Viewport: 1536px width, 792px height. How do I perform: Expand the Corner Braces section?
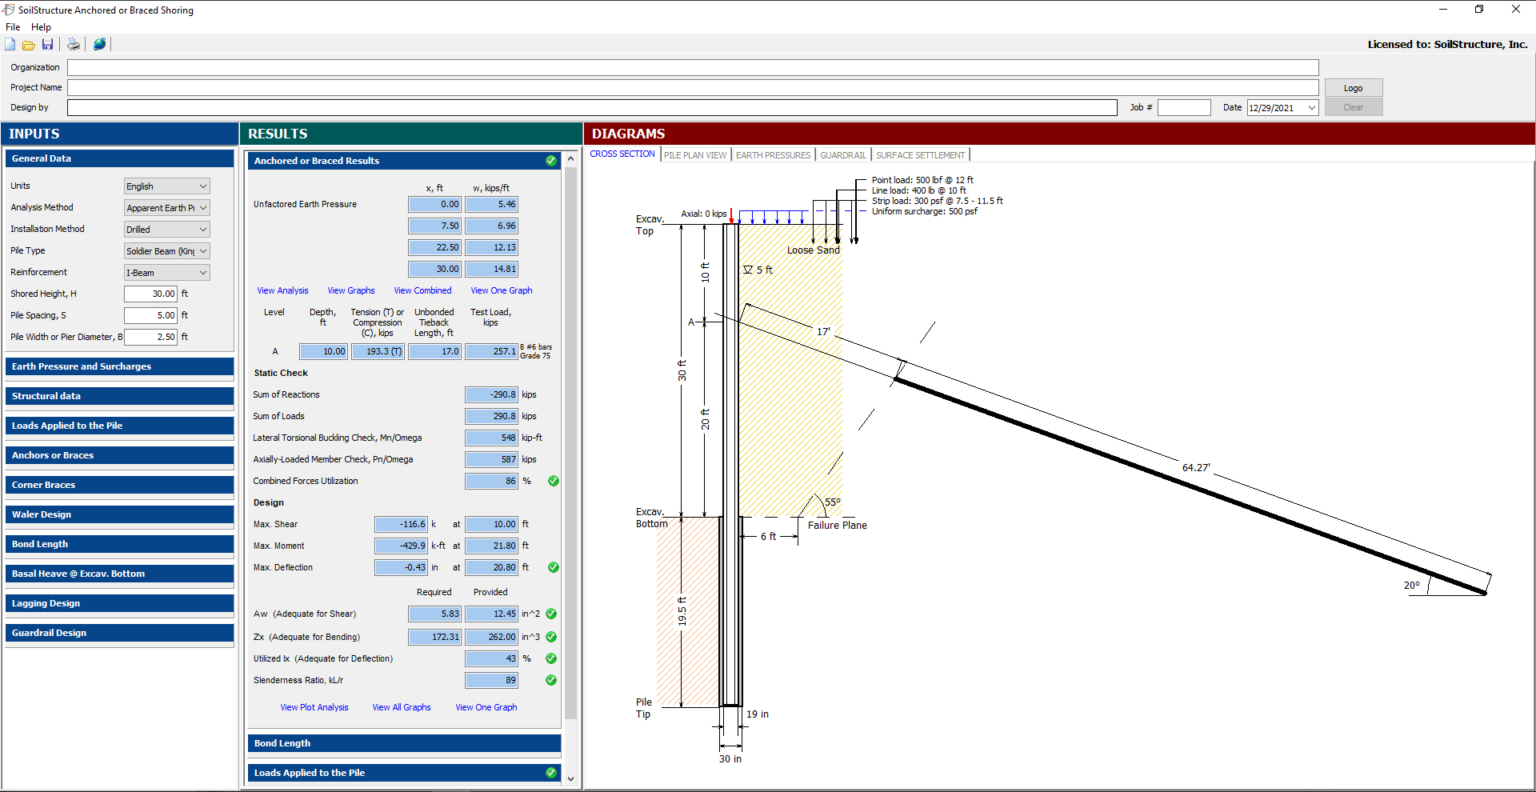tap(119, 485)
